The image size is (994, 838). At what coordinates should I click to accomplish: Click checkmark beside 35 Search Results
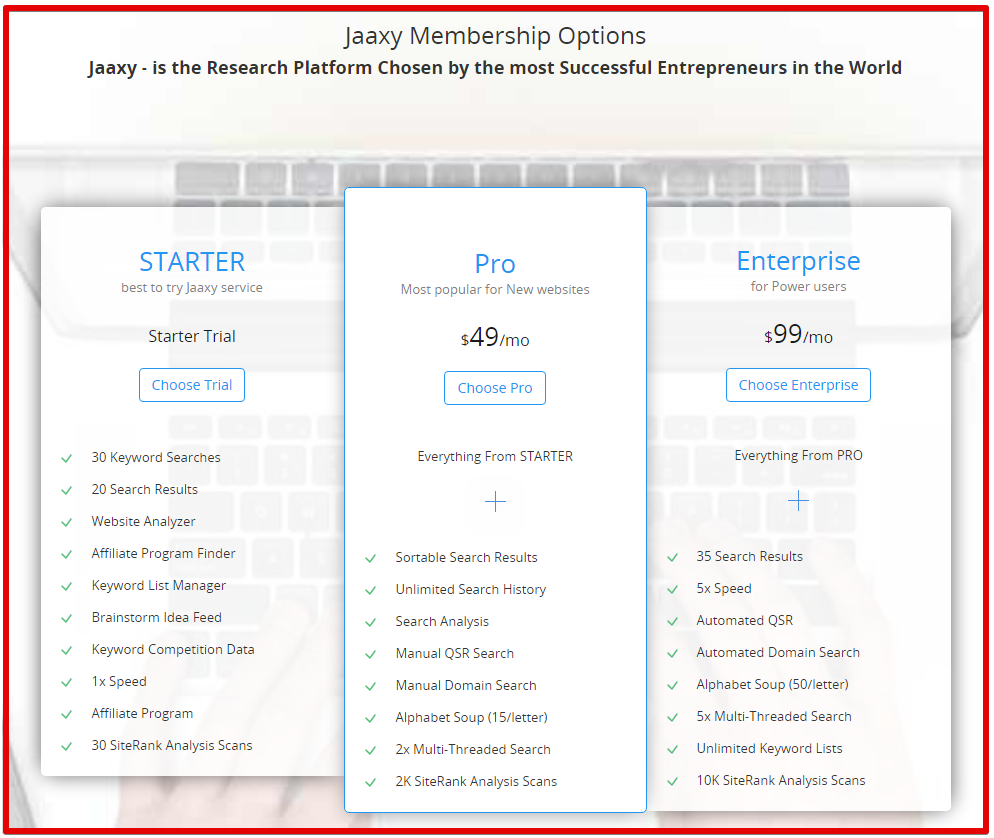tap(673, 557)
